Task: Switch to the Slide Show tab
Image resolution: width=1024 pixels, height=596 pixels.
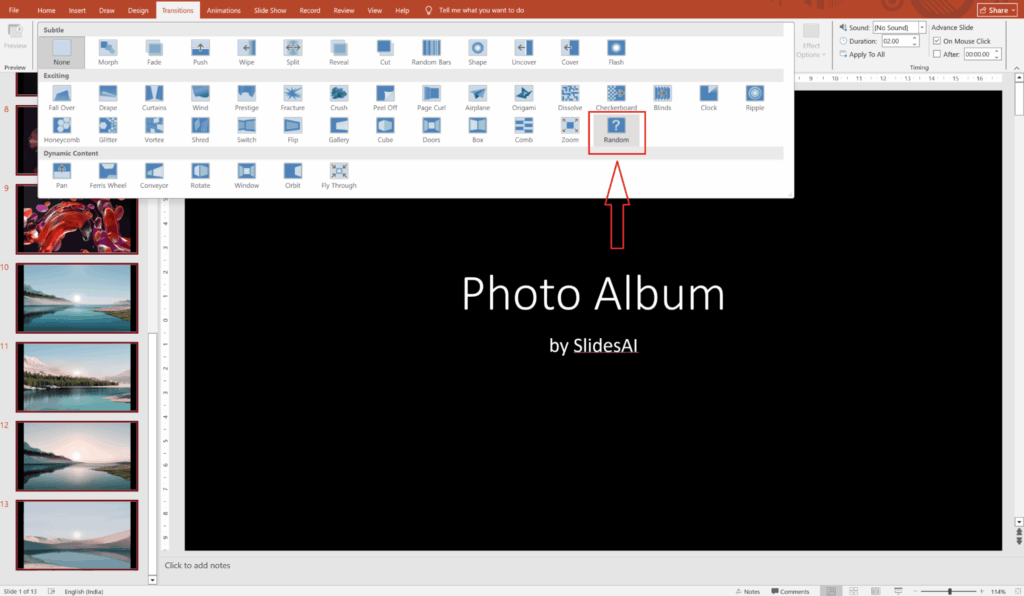Action: tap(268, 10)
